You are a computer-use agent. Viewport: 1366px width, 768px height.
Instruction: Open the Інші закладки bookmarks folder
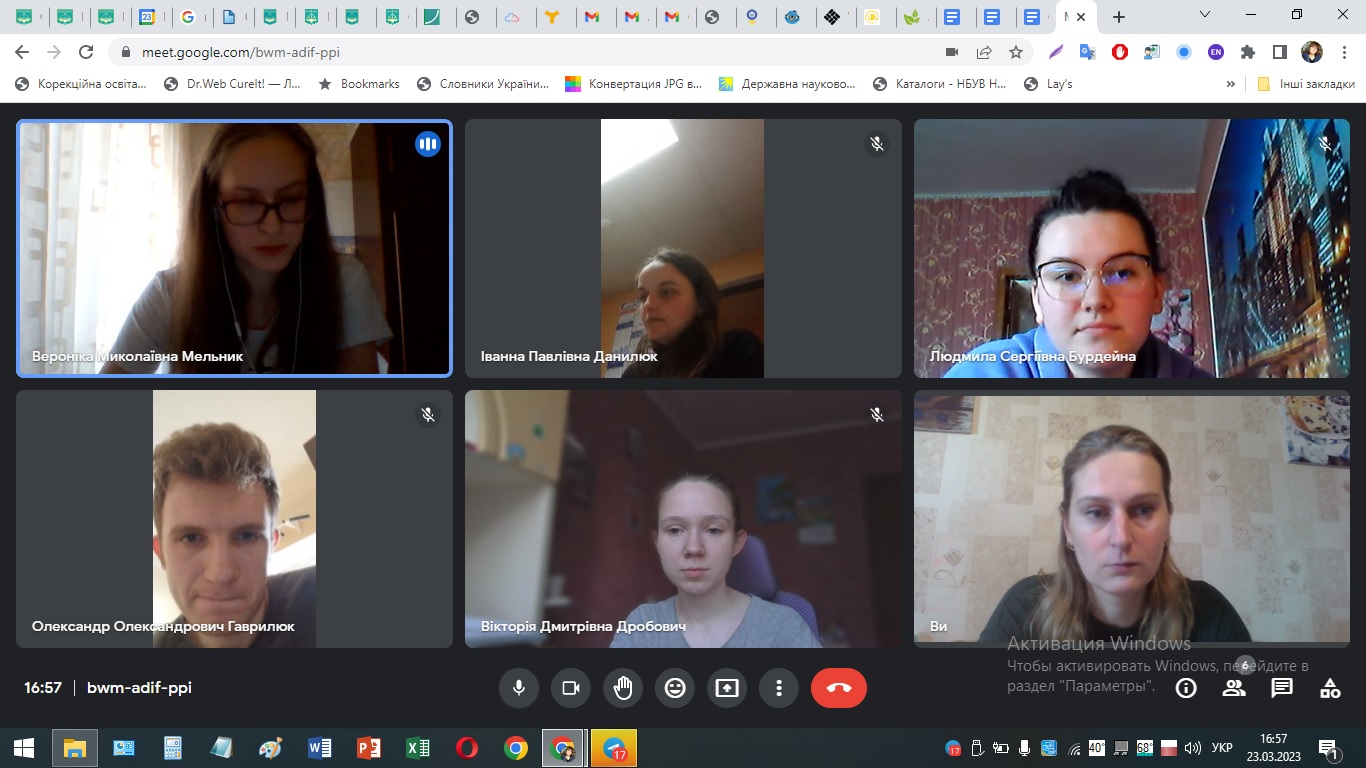pyautogui.click(x=1306, y=84)
